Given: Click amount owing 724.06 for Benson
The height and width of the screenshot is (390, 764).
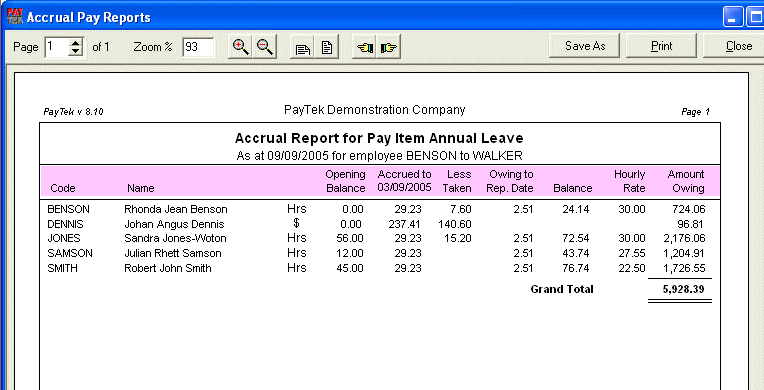Looking at the screenshot, I should coord(688,210).
